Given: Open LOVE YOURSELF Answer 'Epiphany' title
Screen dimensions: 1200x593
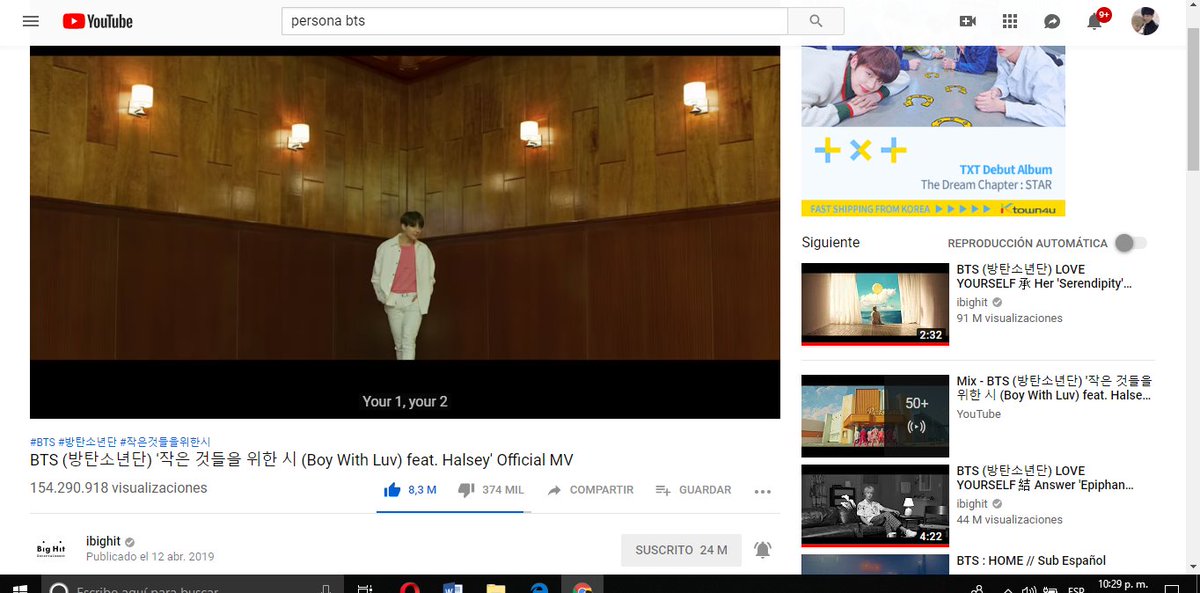Looking at the screenshot, I should tap(1045, 478).
